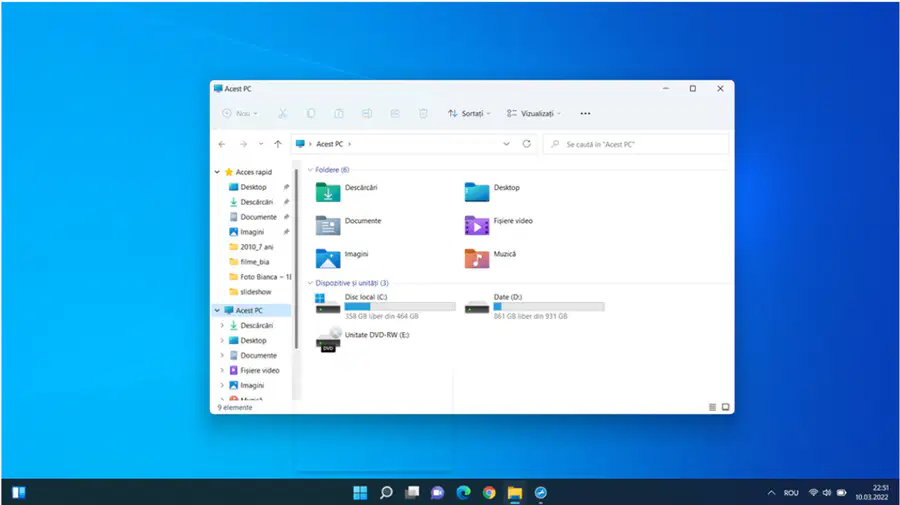Select the Date (D:) drive

pyautogui.click(x=534, y=306)
